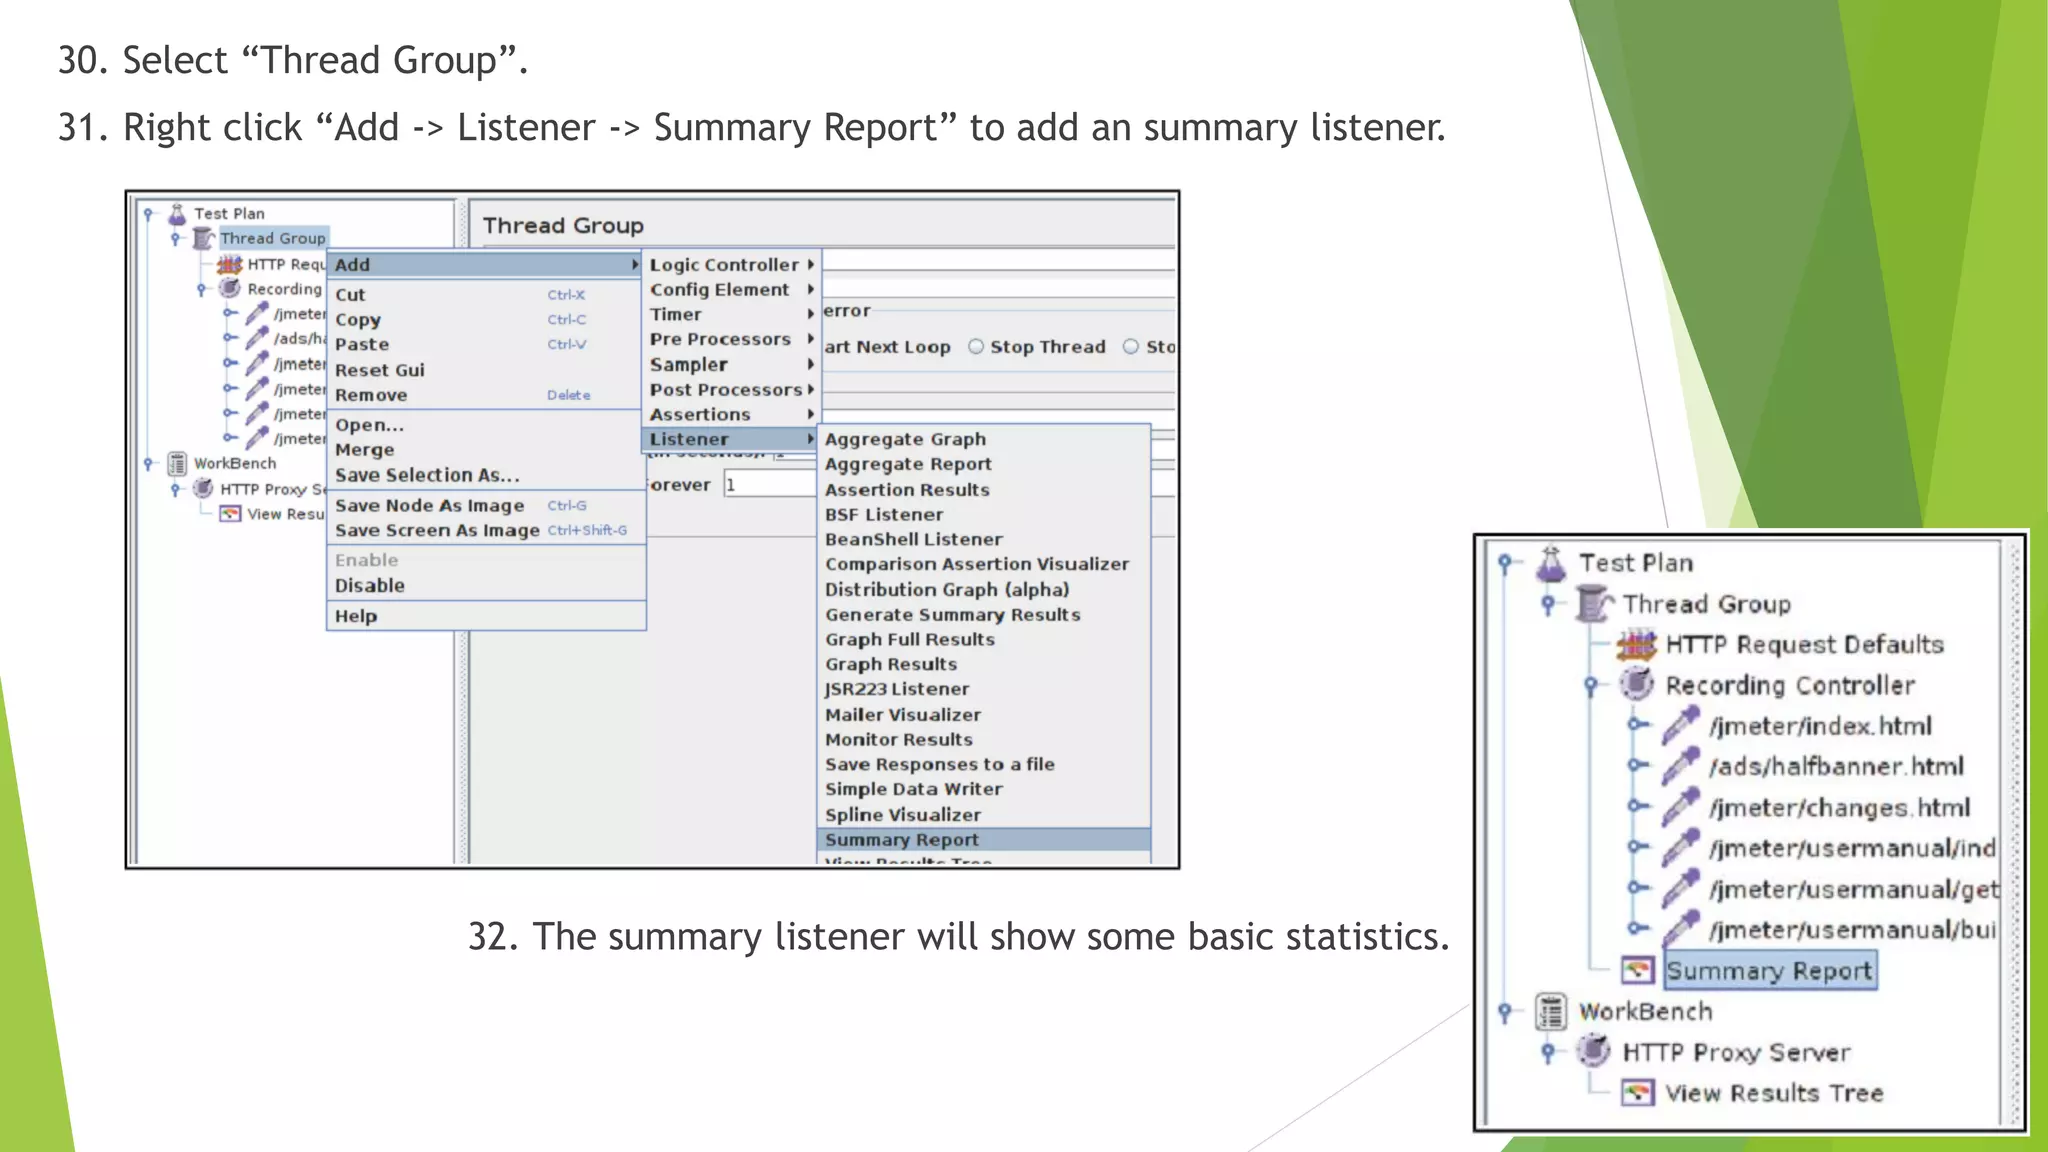Screen dimensions: 2048x1152
Task: Collapse the Test Plan node in left tree
Action: click(149, 214)
